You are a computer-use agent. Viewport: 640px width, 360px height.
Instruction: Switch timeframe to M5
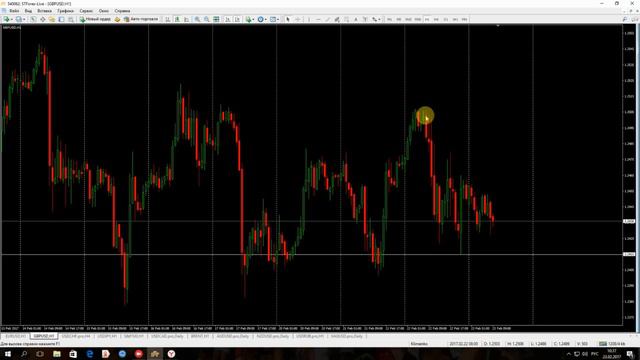399,19
